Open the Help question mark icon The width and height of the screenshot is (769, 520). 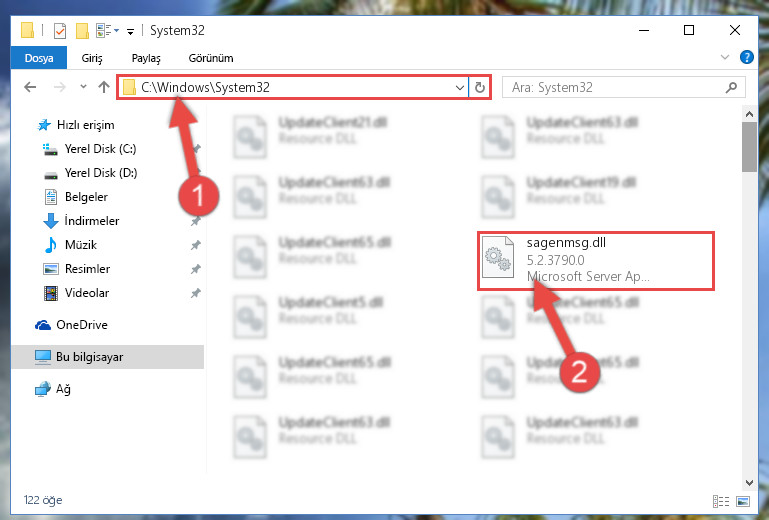coord(746,57)
